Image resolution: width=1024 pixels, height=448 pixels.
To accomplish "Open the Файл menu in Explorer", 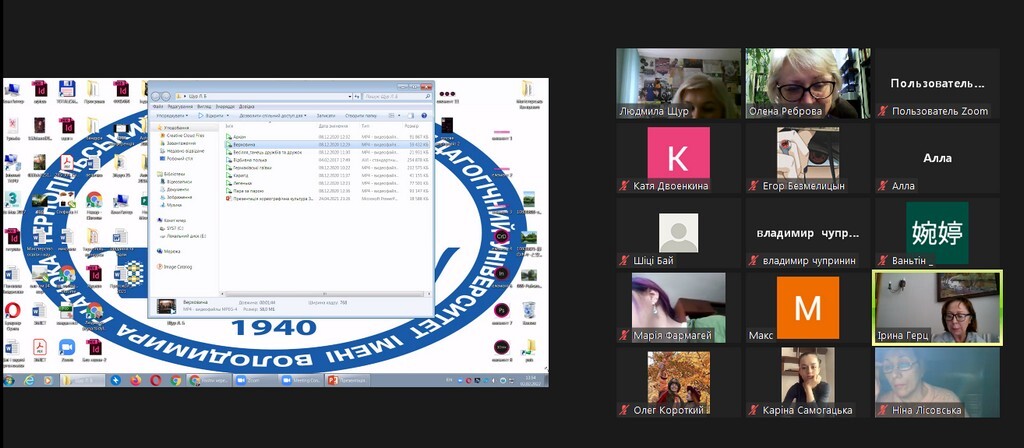I will pos(157,106).
